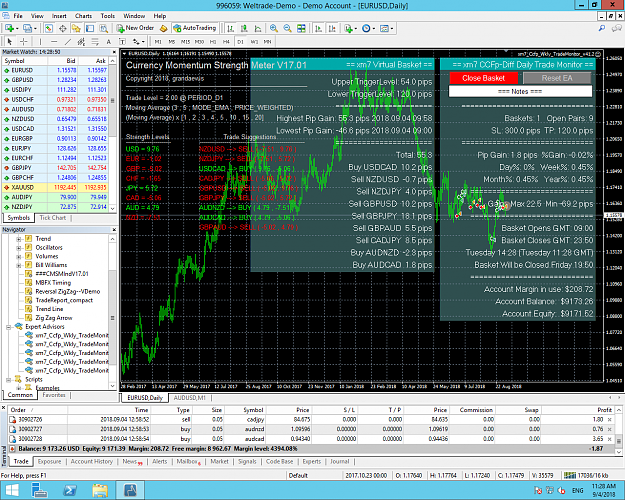Switch chart to Bar Chart mode
Screen dimensions: 625x500
point(230,28)
